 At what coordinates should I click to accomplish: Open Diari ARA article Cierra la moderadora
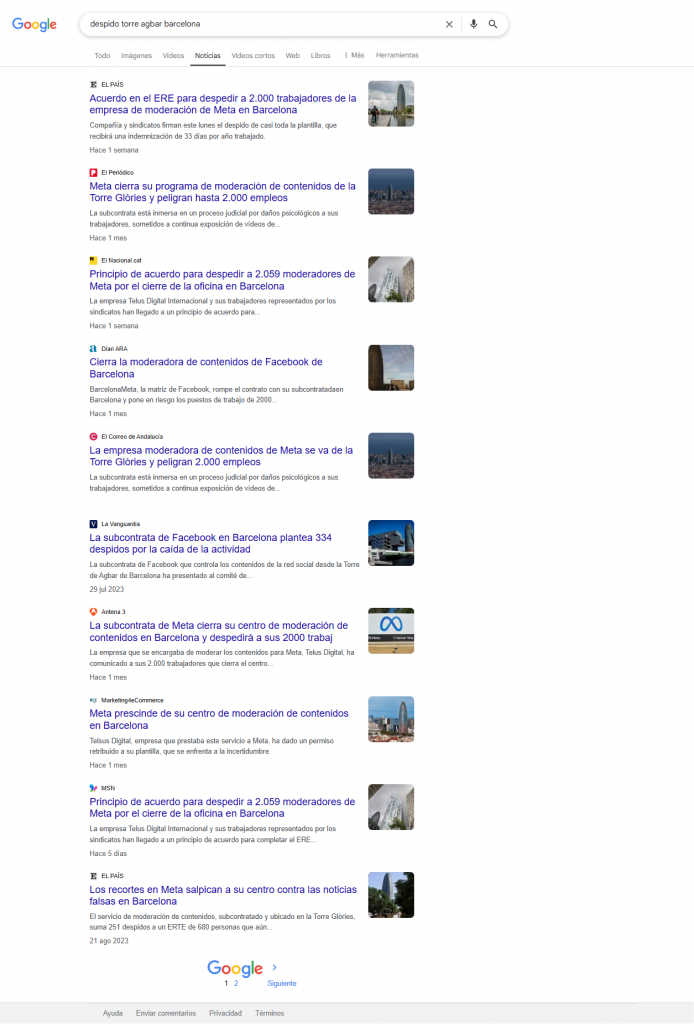pyautogui.click(x=206, y=368)
